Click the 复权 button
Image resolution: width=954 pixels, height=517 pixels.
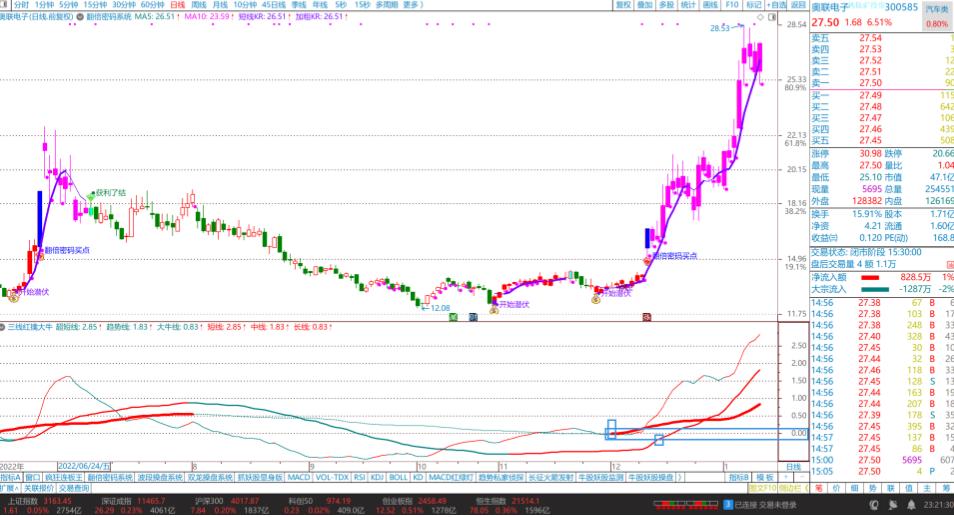click(x=623, y=5)
